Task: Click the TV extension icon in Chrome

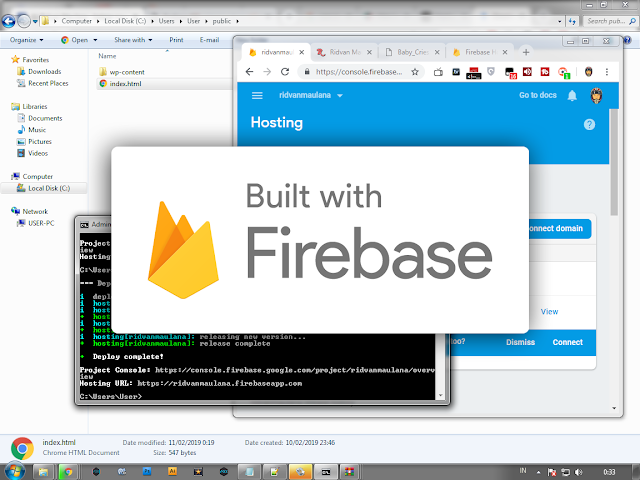Action: coord(438,72)
